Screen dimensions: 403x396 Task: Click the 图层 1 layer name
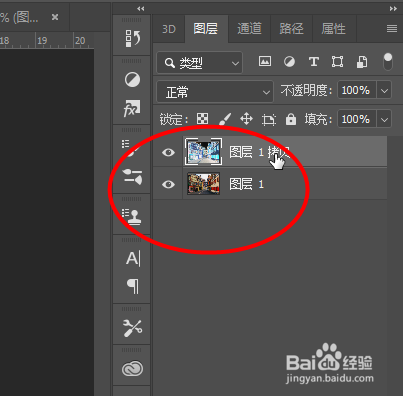(246, 184)
